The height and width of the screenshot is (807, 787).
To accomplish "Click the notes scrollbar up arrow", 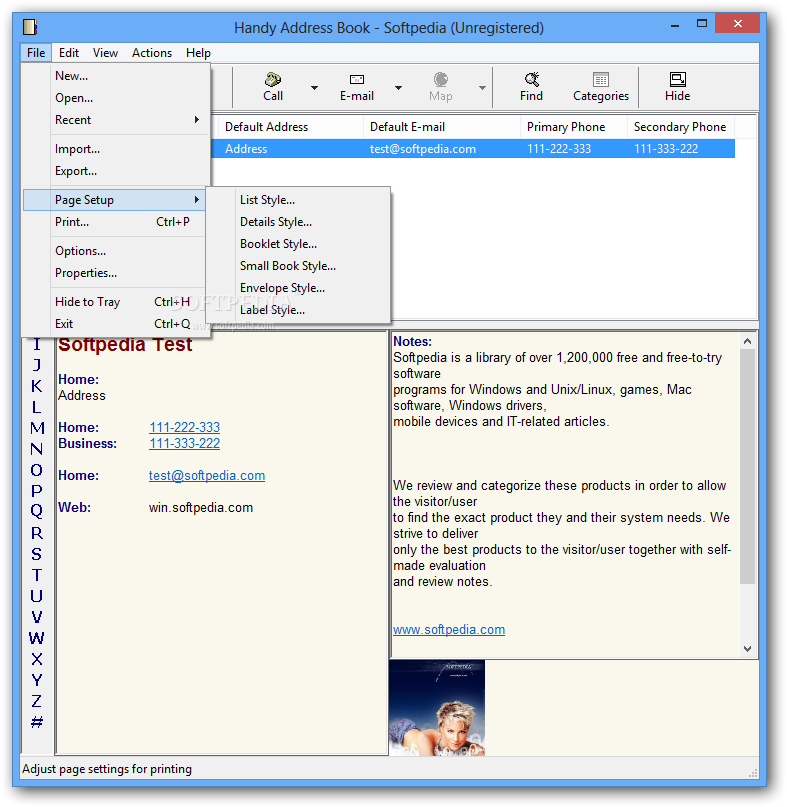I will pyautogui.click(x=747, y=341).
